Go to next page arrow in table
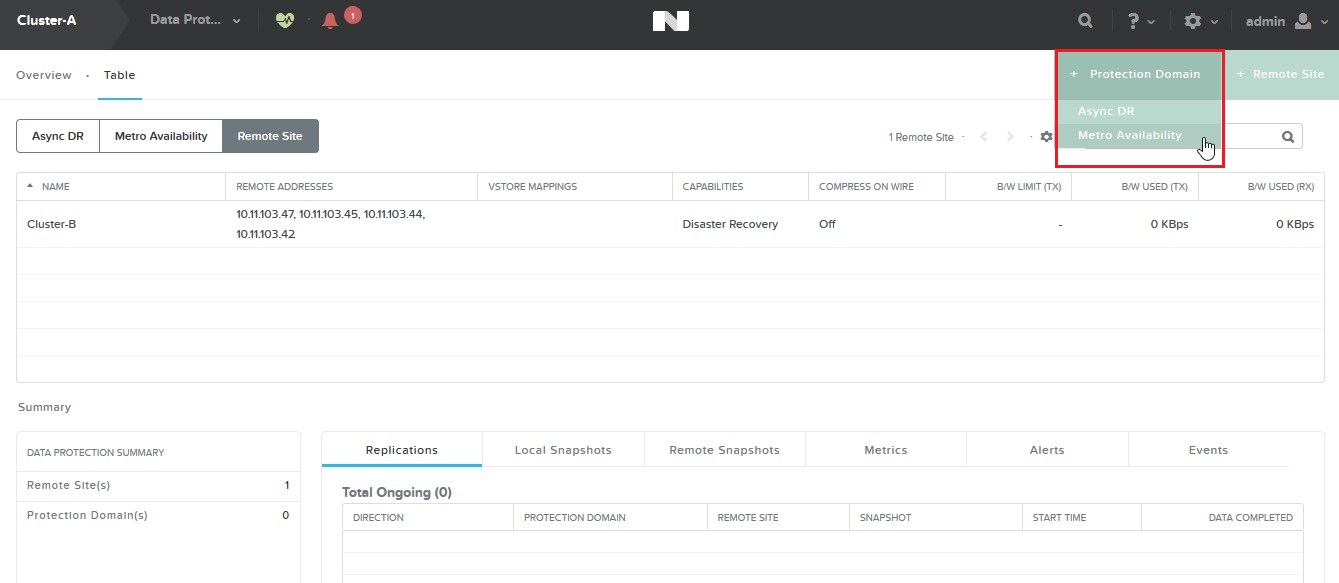The image size is (1339, 583). 1011,137
